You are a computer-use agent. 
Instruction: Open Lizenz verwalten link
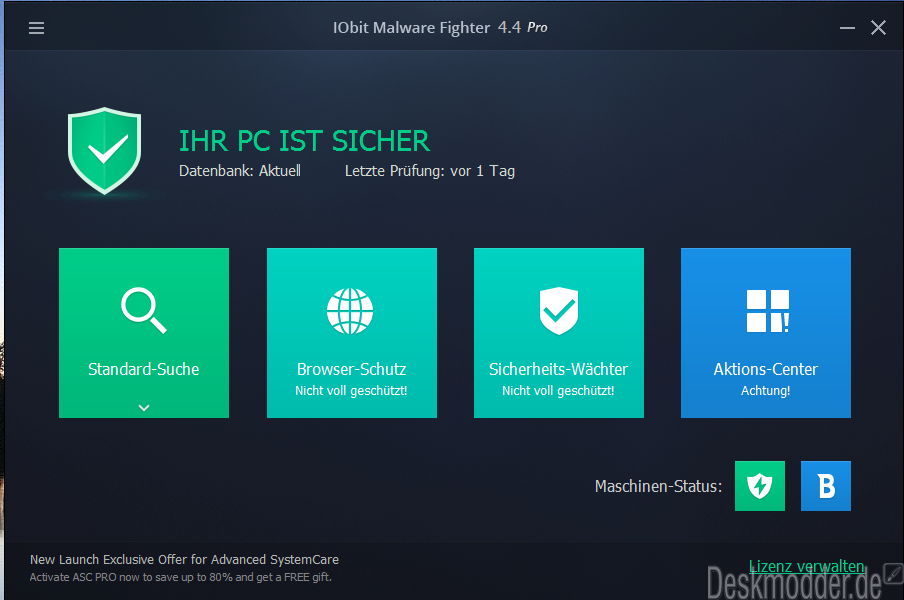point(807,566)
